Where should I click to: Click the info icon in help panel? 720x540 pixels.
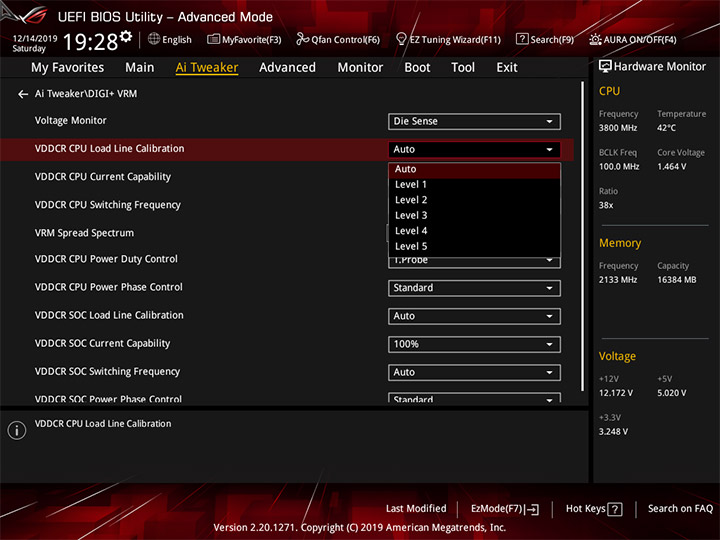click(x=17, y=430)
